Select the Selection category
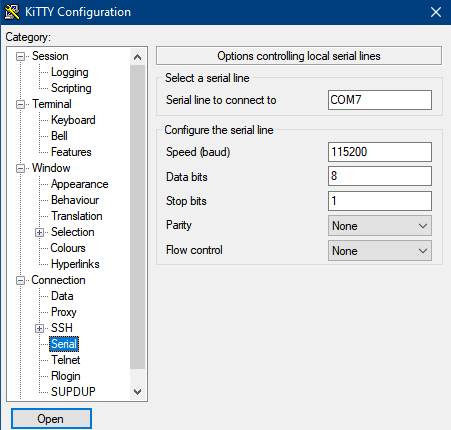 pos(73,232)
